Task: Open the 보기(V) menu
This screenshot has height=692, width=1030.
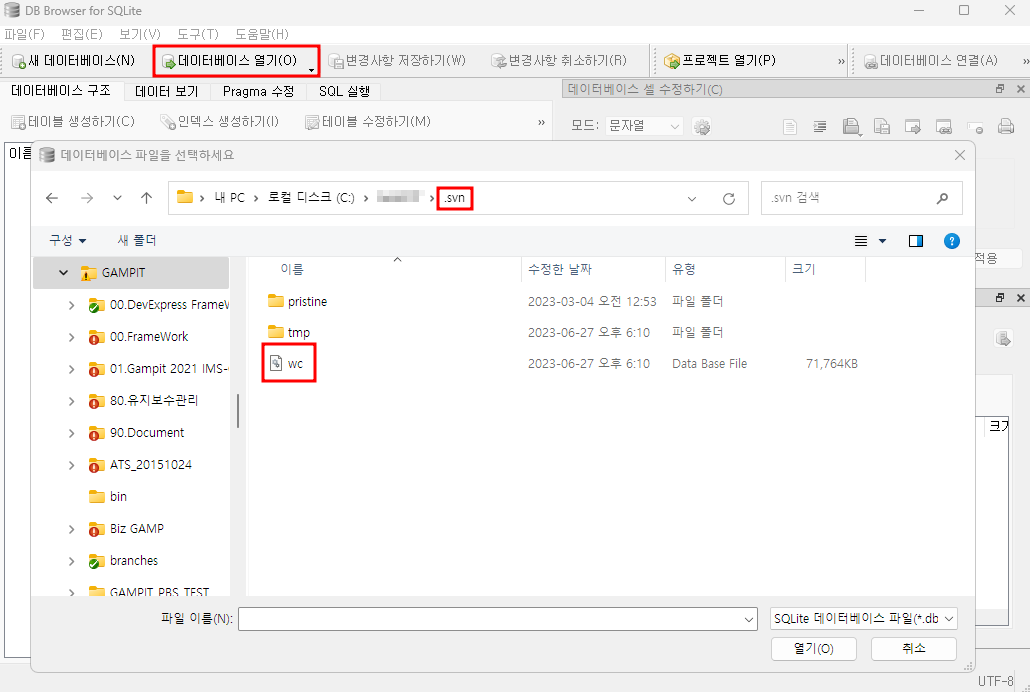Action: [140, 34]
